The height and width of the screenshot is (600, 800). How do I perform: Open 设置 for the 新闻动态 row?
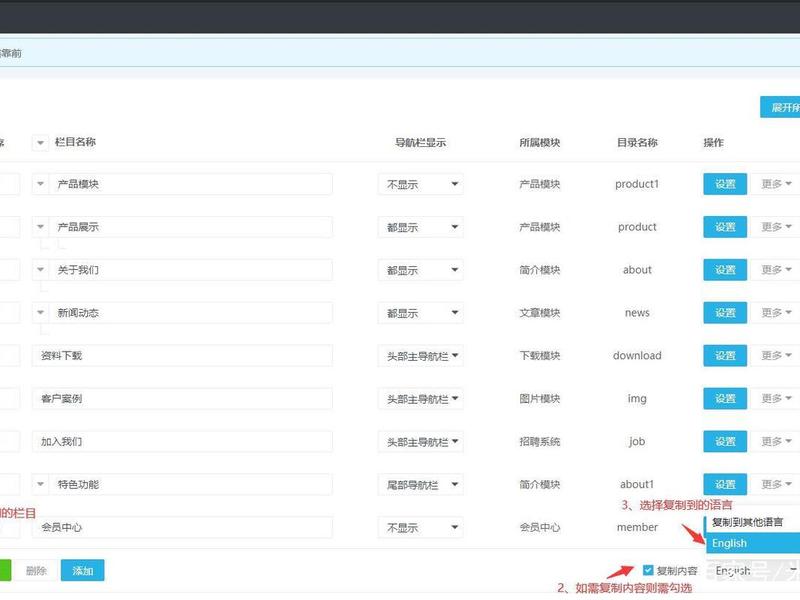click(x=725, y=313)
